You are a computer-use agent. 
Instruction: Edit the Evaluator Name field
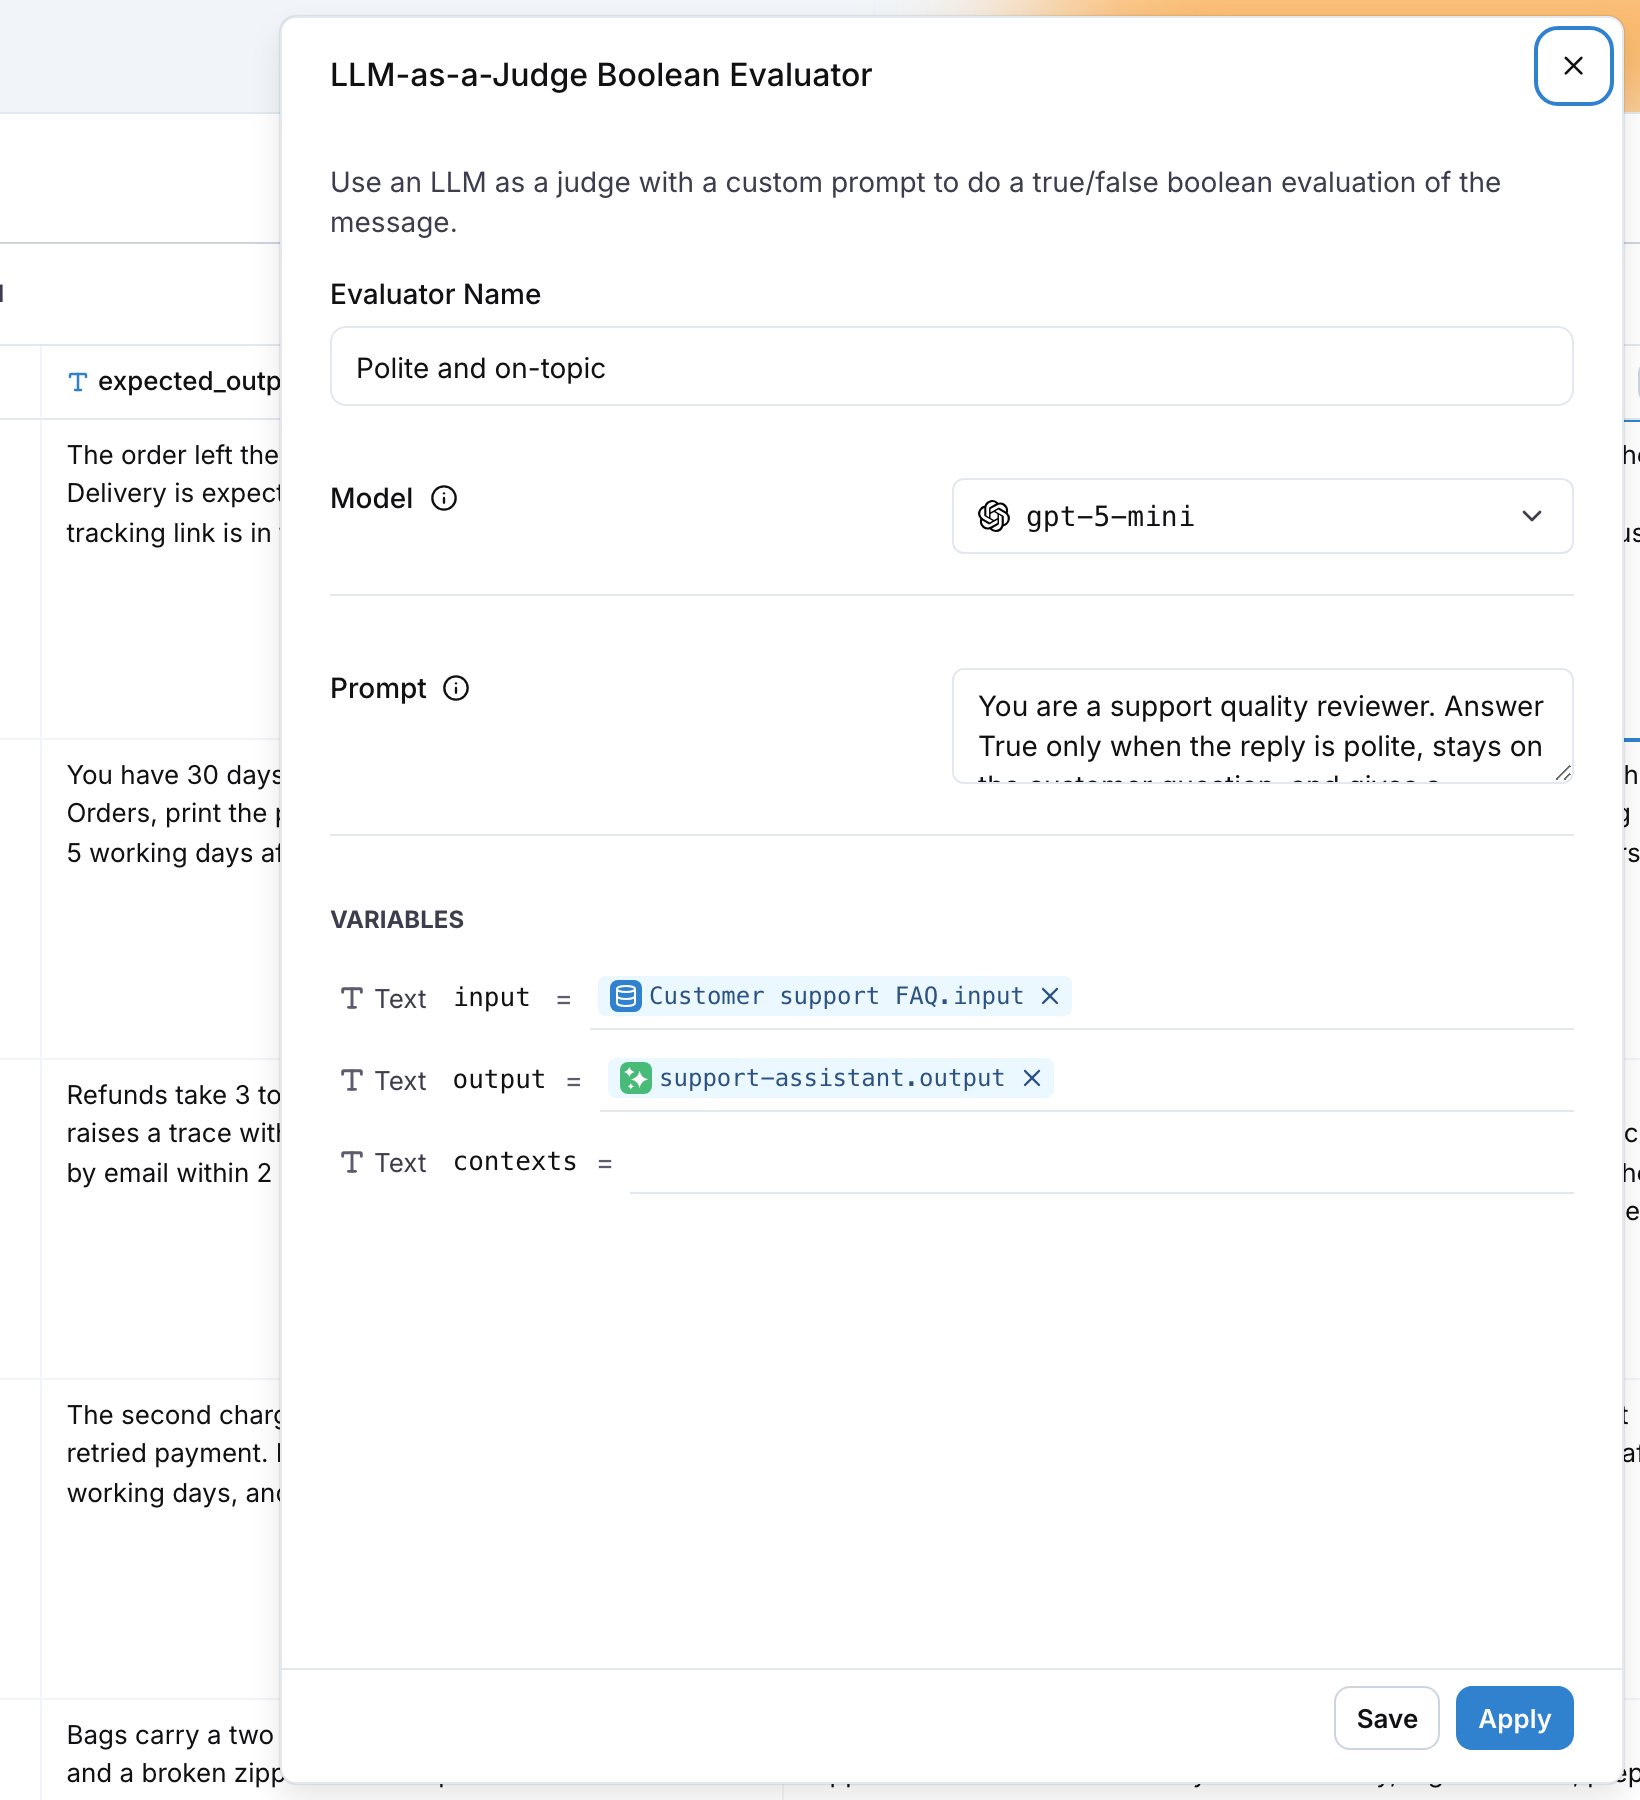tap(951, 366)
